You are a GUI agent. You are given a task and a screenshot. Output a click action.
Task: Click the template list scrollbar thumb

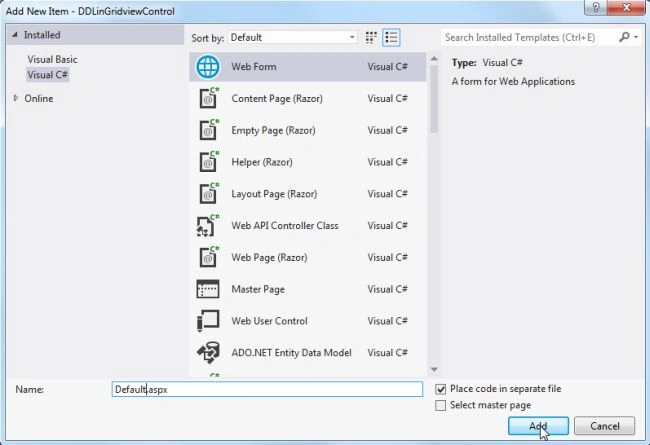[434, 99]
